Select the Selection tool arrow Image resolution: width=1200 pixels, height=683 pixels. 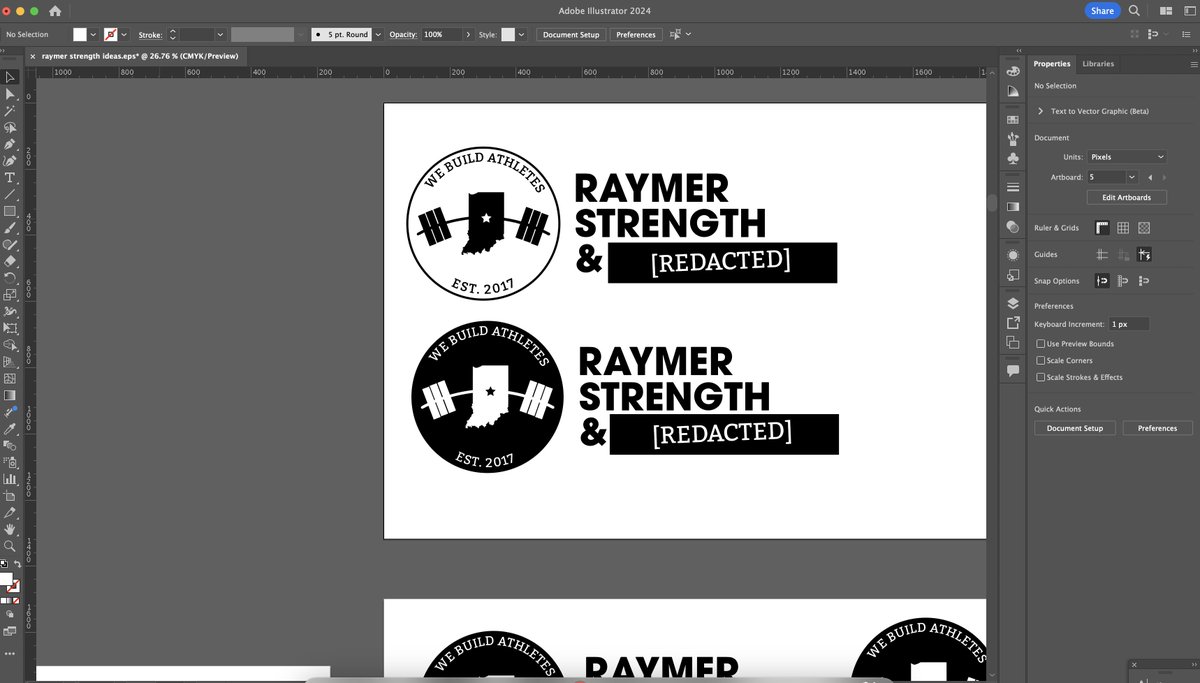10,77
